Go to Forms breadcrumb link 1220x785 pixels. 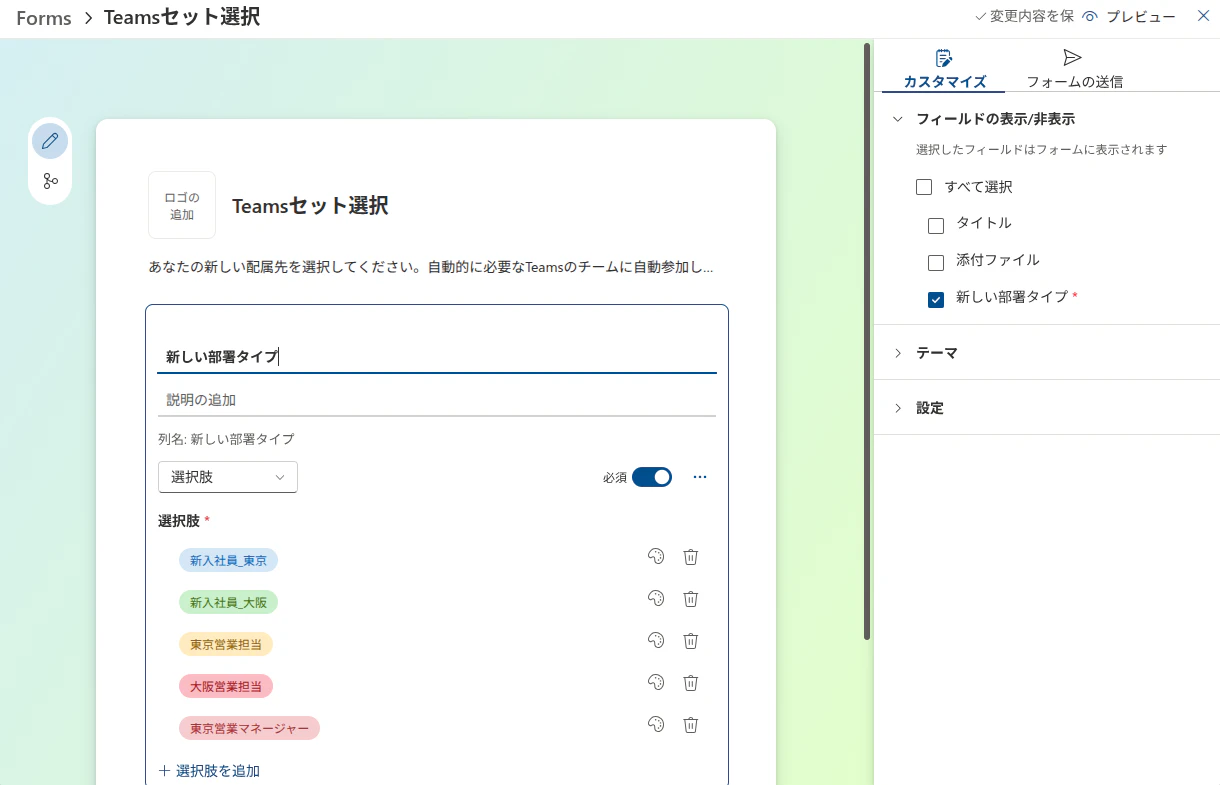(x=44, y=18)
